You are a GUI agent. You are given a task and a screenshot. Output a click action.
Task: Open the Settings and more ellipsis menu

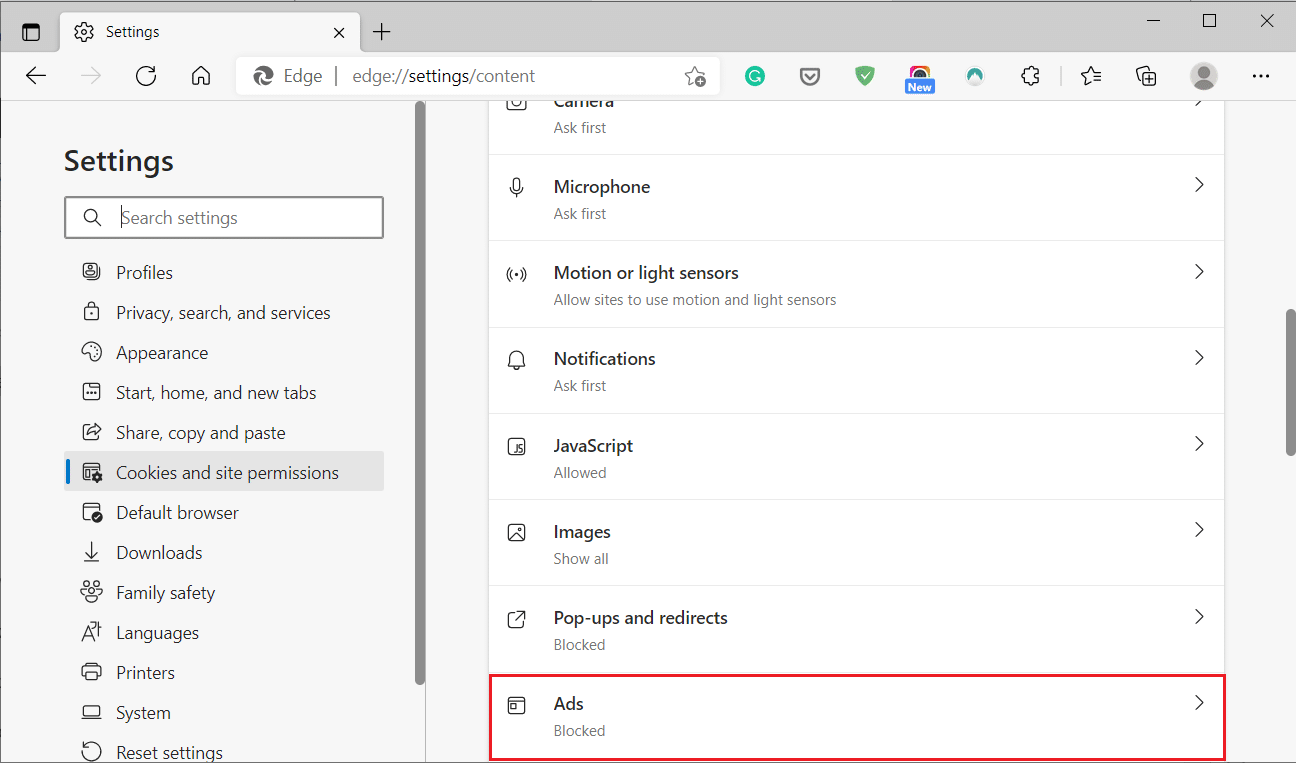click(x=1261, y=76)
